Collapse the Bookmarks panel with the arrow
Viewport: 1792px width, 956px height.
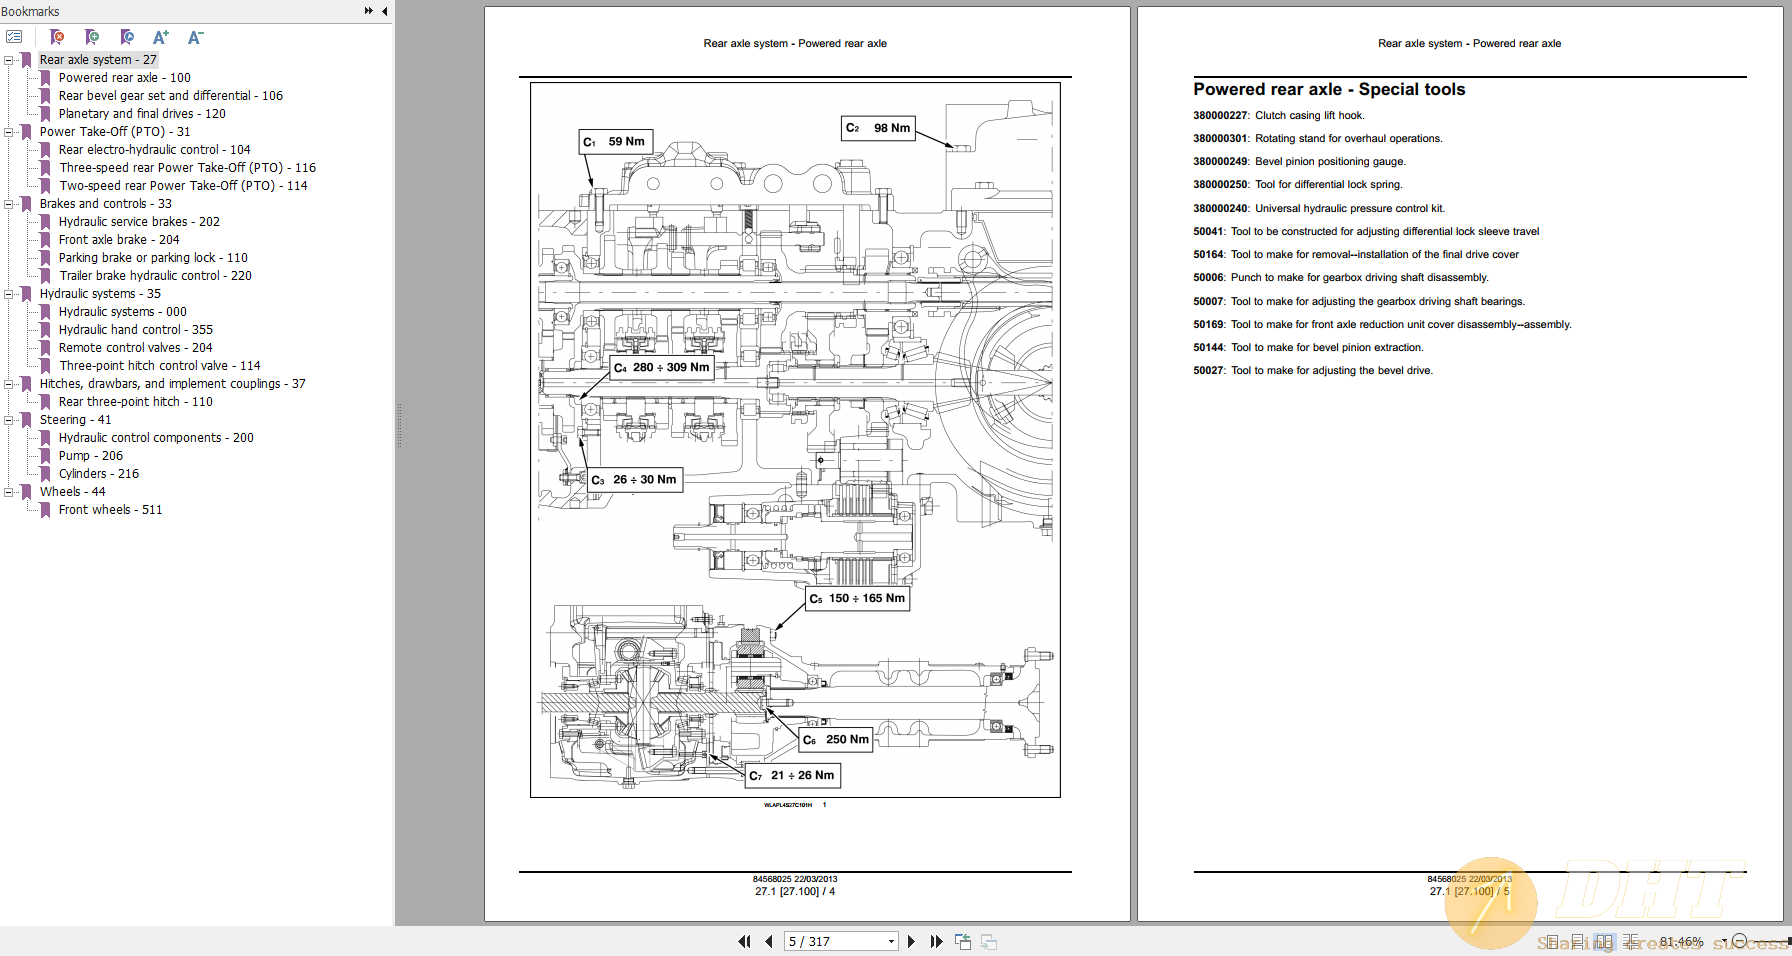[x=384, y=11]
